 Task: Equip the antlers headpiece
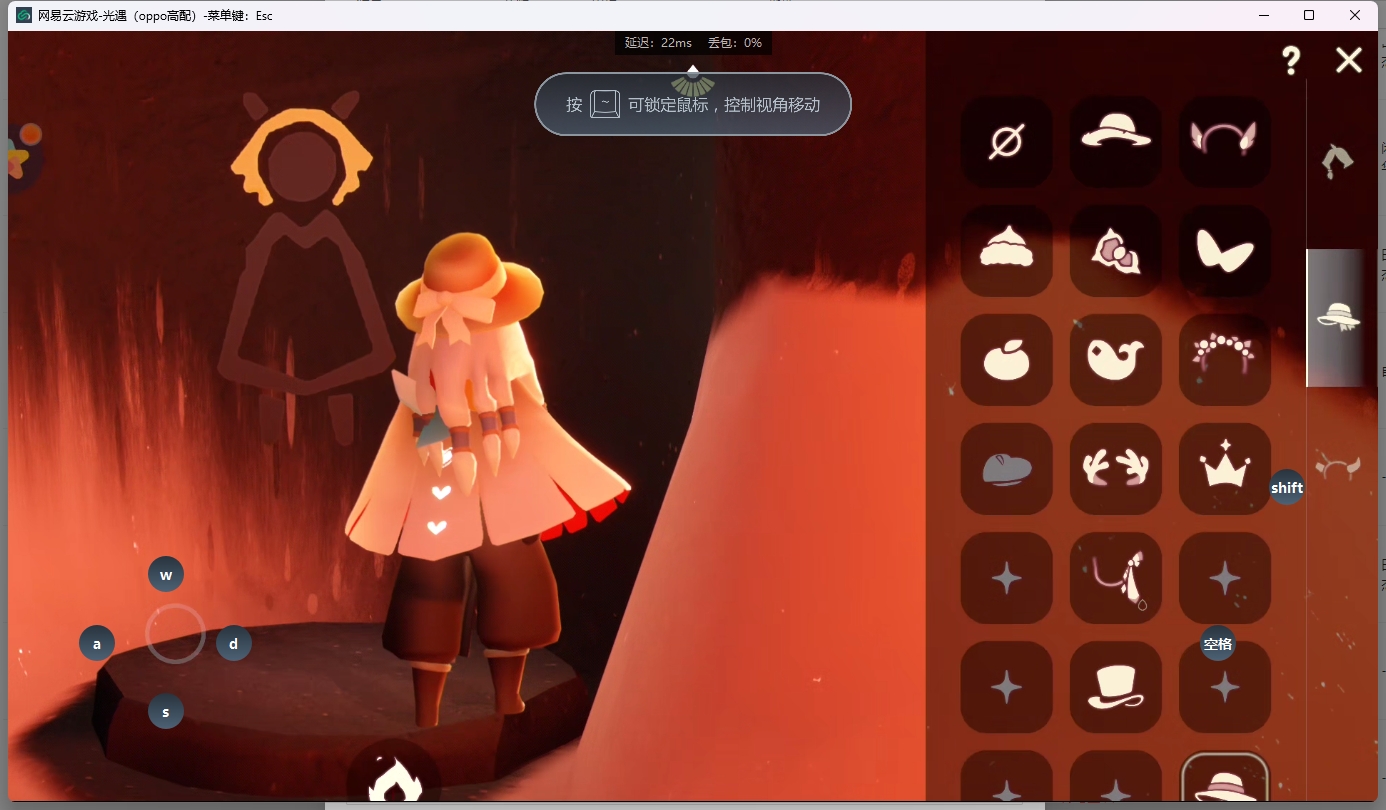[x=1116, y=469]
